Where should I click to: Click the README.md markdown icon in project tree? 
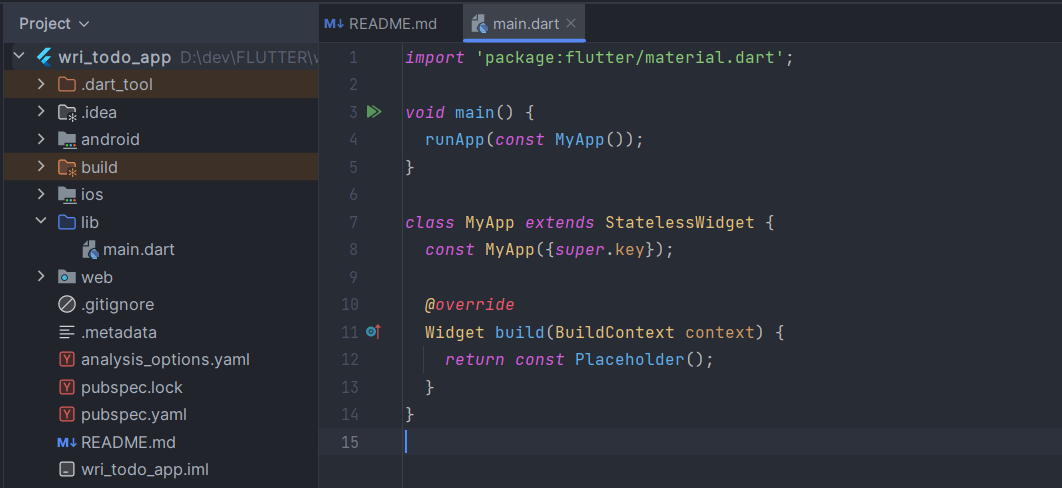coord(67,442)
